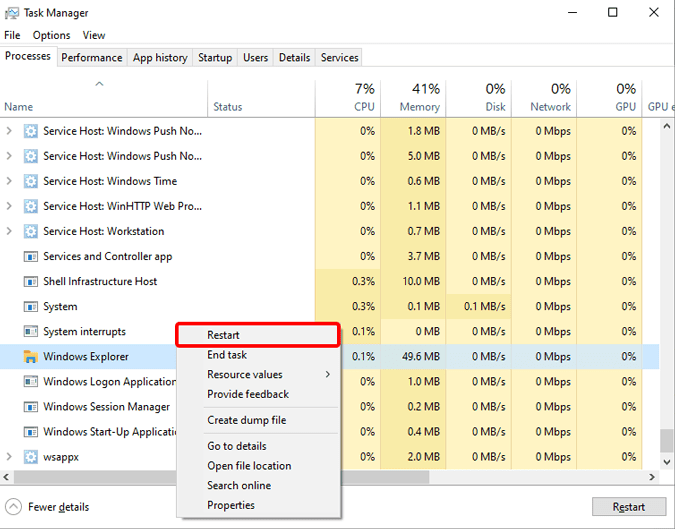
Task: Click the wsappx gear icon
Action: click(x=31, y=457)
